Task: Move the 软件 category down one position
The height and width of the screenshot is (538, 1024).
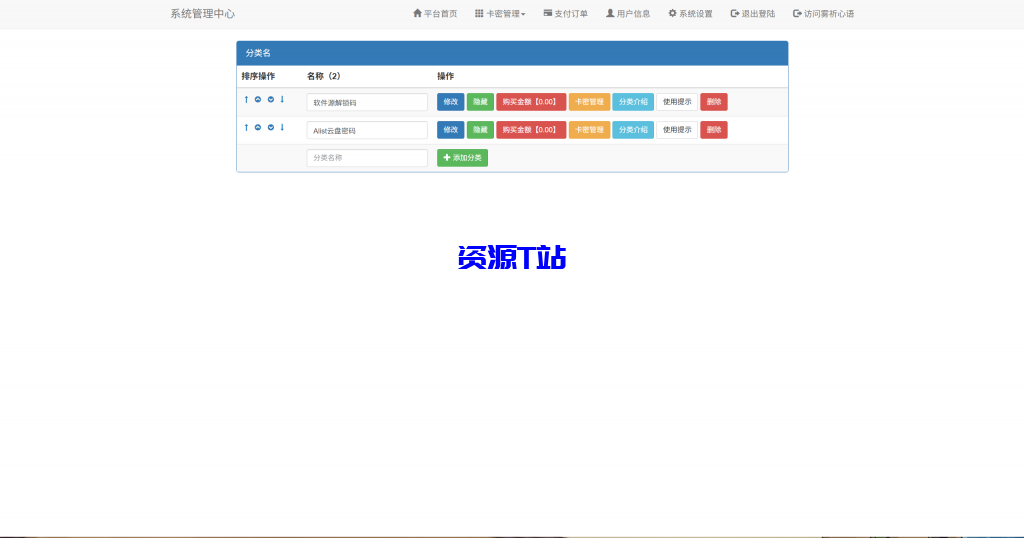Action: coord(270,99)
